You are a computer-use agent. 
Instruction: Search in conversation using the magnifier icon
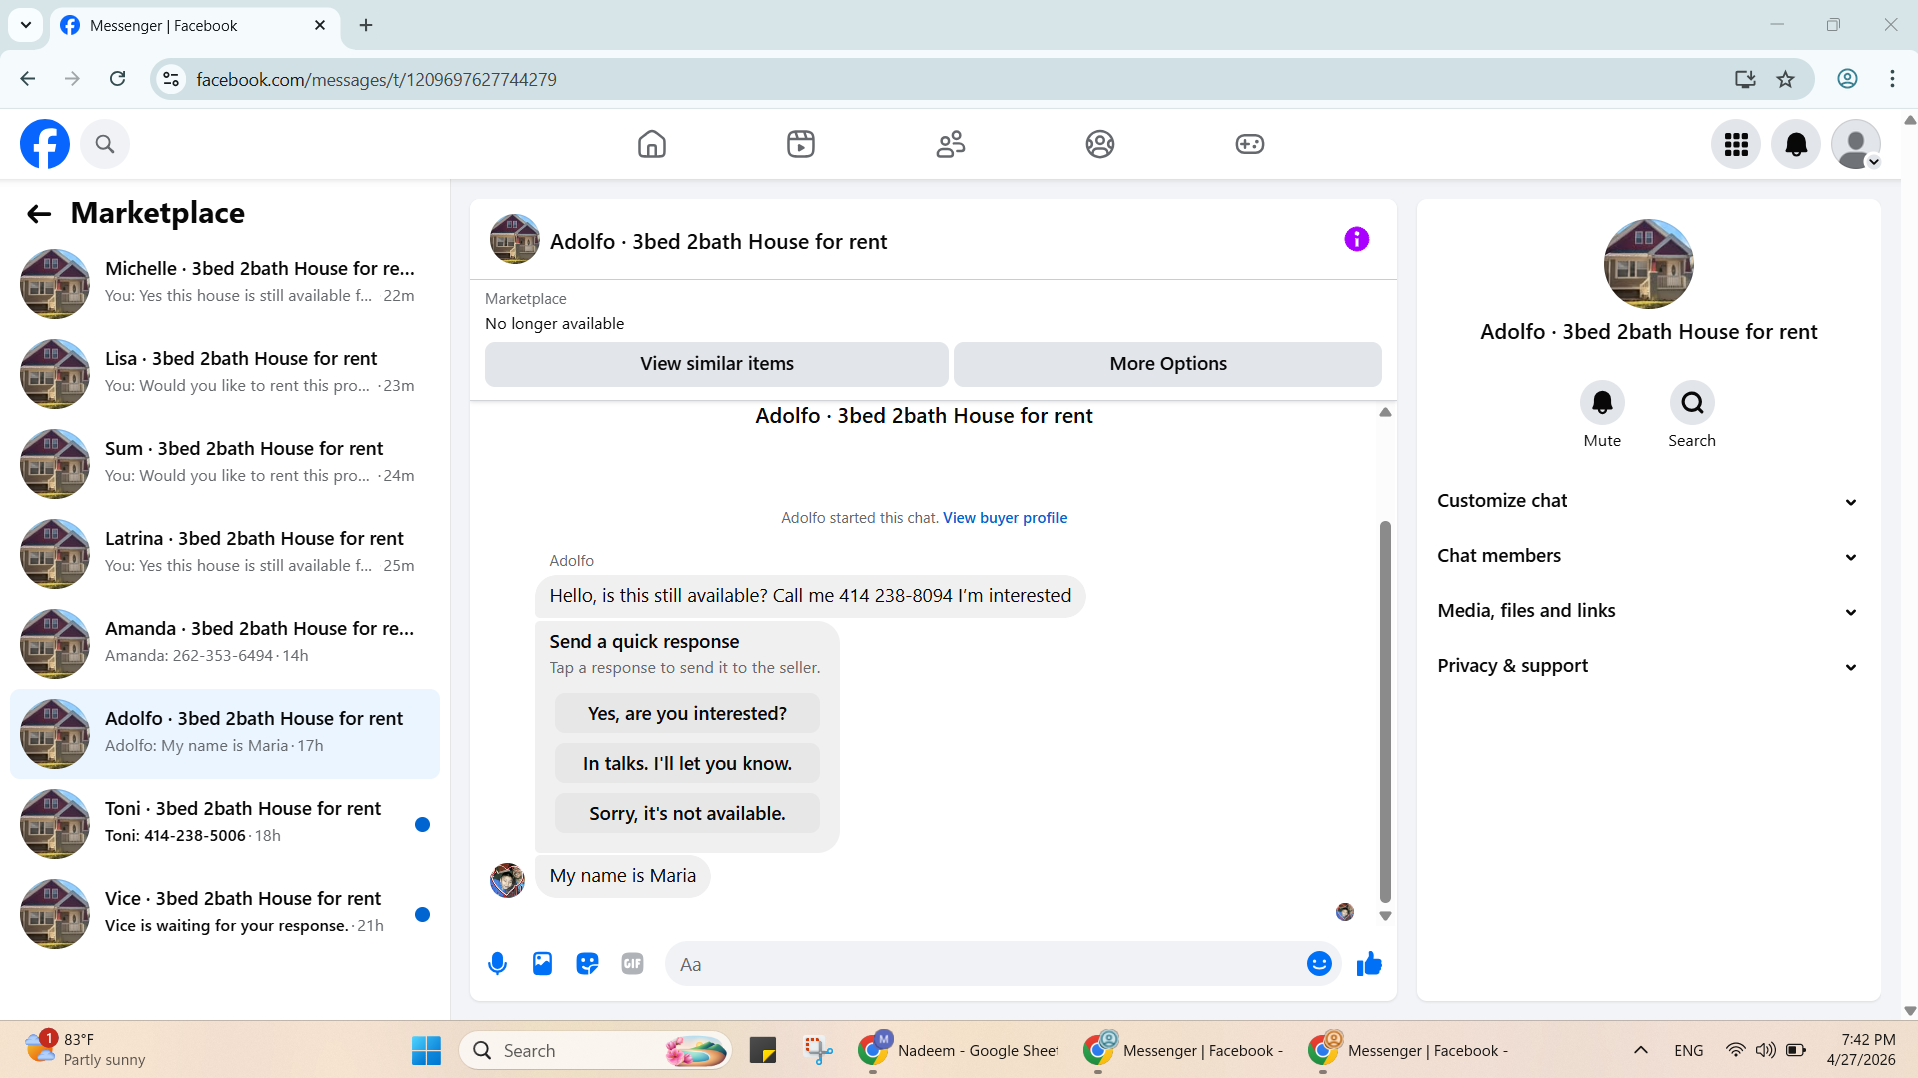(1692, 403)
